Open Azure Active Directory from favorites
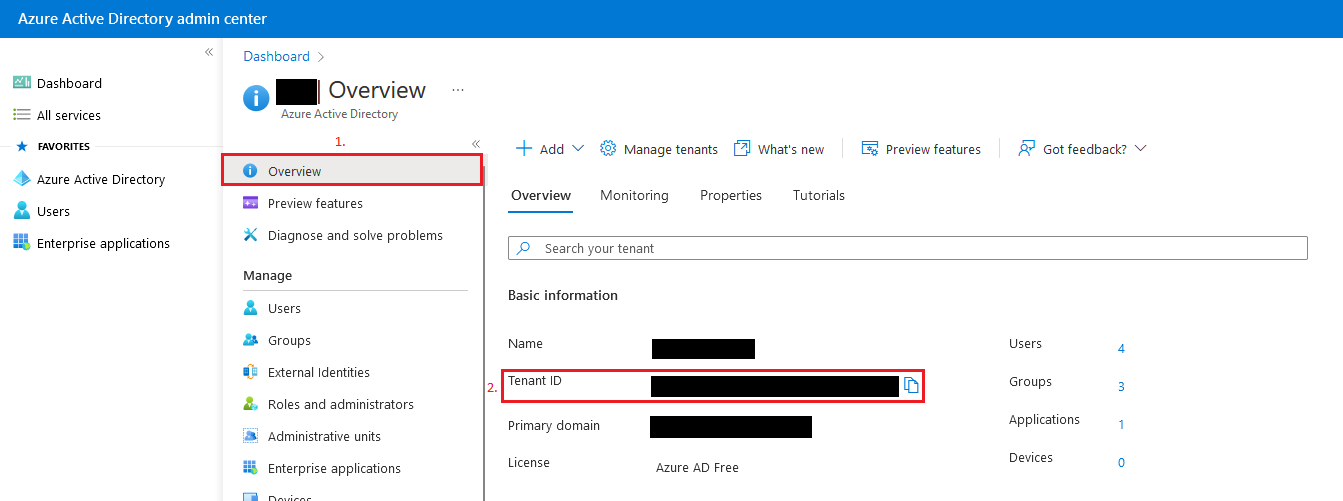1343x501 pixels. point(100,180)
